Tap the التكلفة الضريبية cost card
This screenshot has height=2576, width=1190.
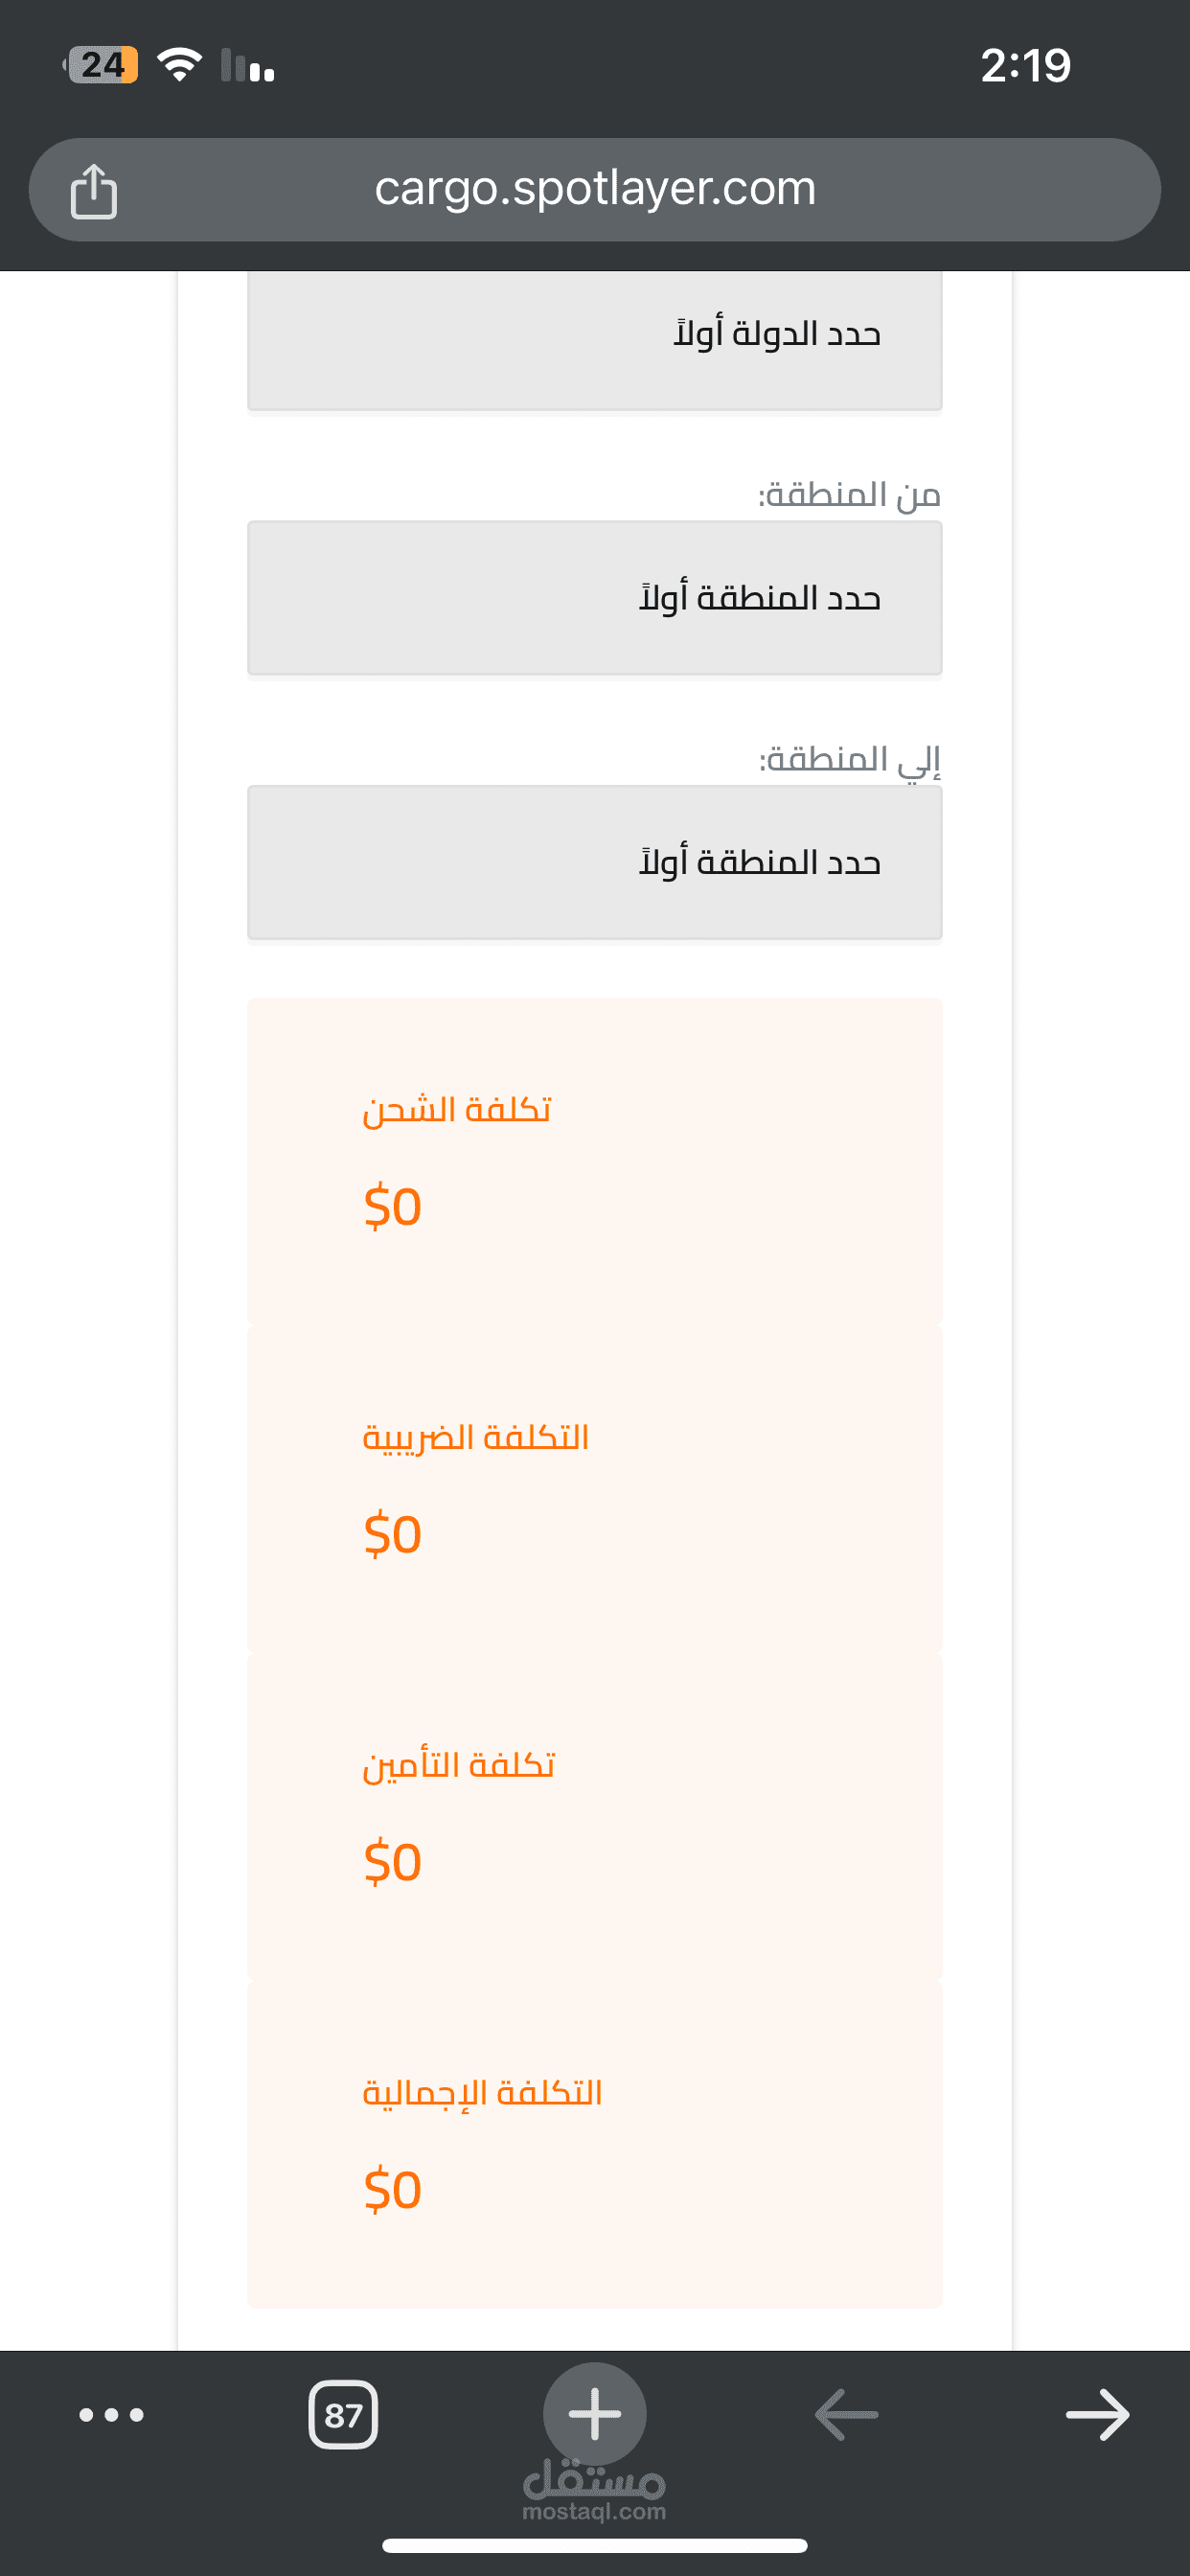tap(594, 1488)
